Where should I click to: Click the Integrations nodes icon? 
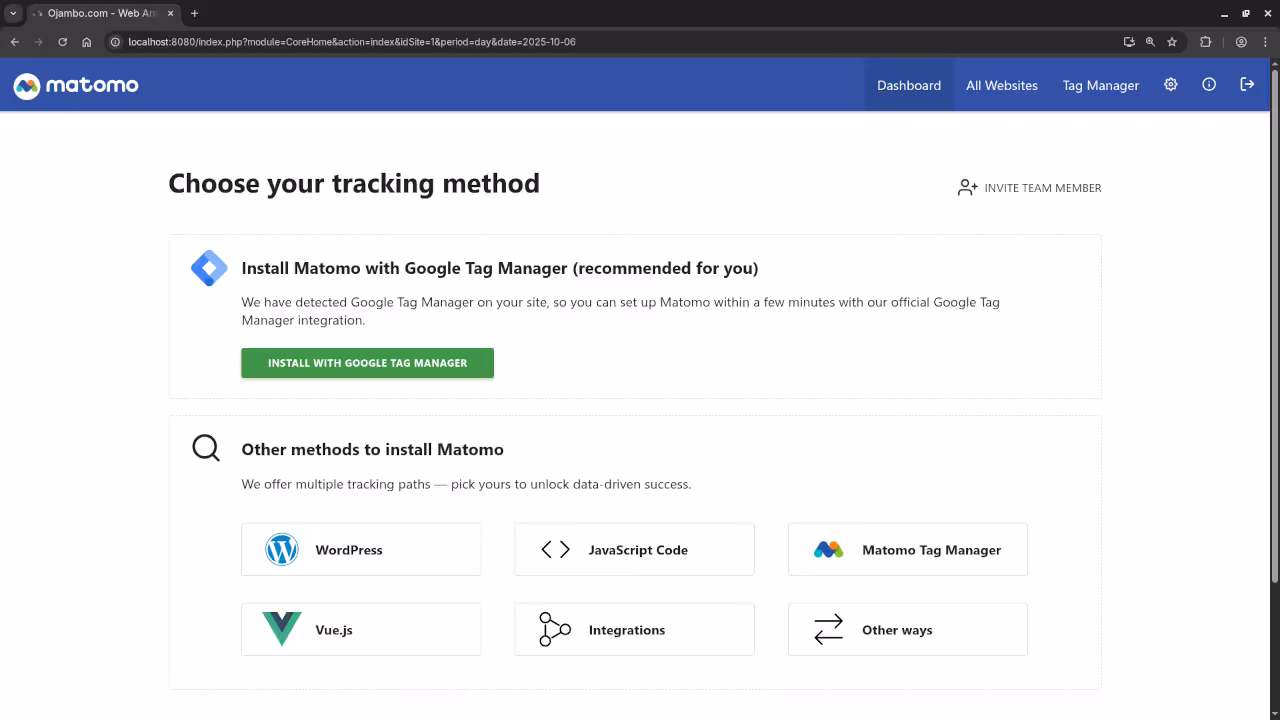(x=555, y=630)
